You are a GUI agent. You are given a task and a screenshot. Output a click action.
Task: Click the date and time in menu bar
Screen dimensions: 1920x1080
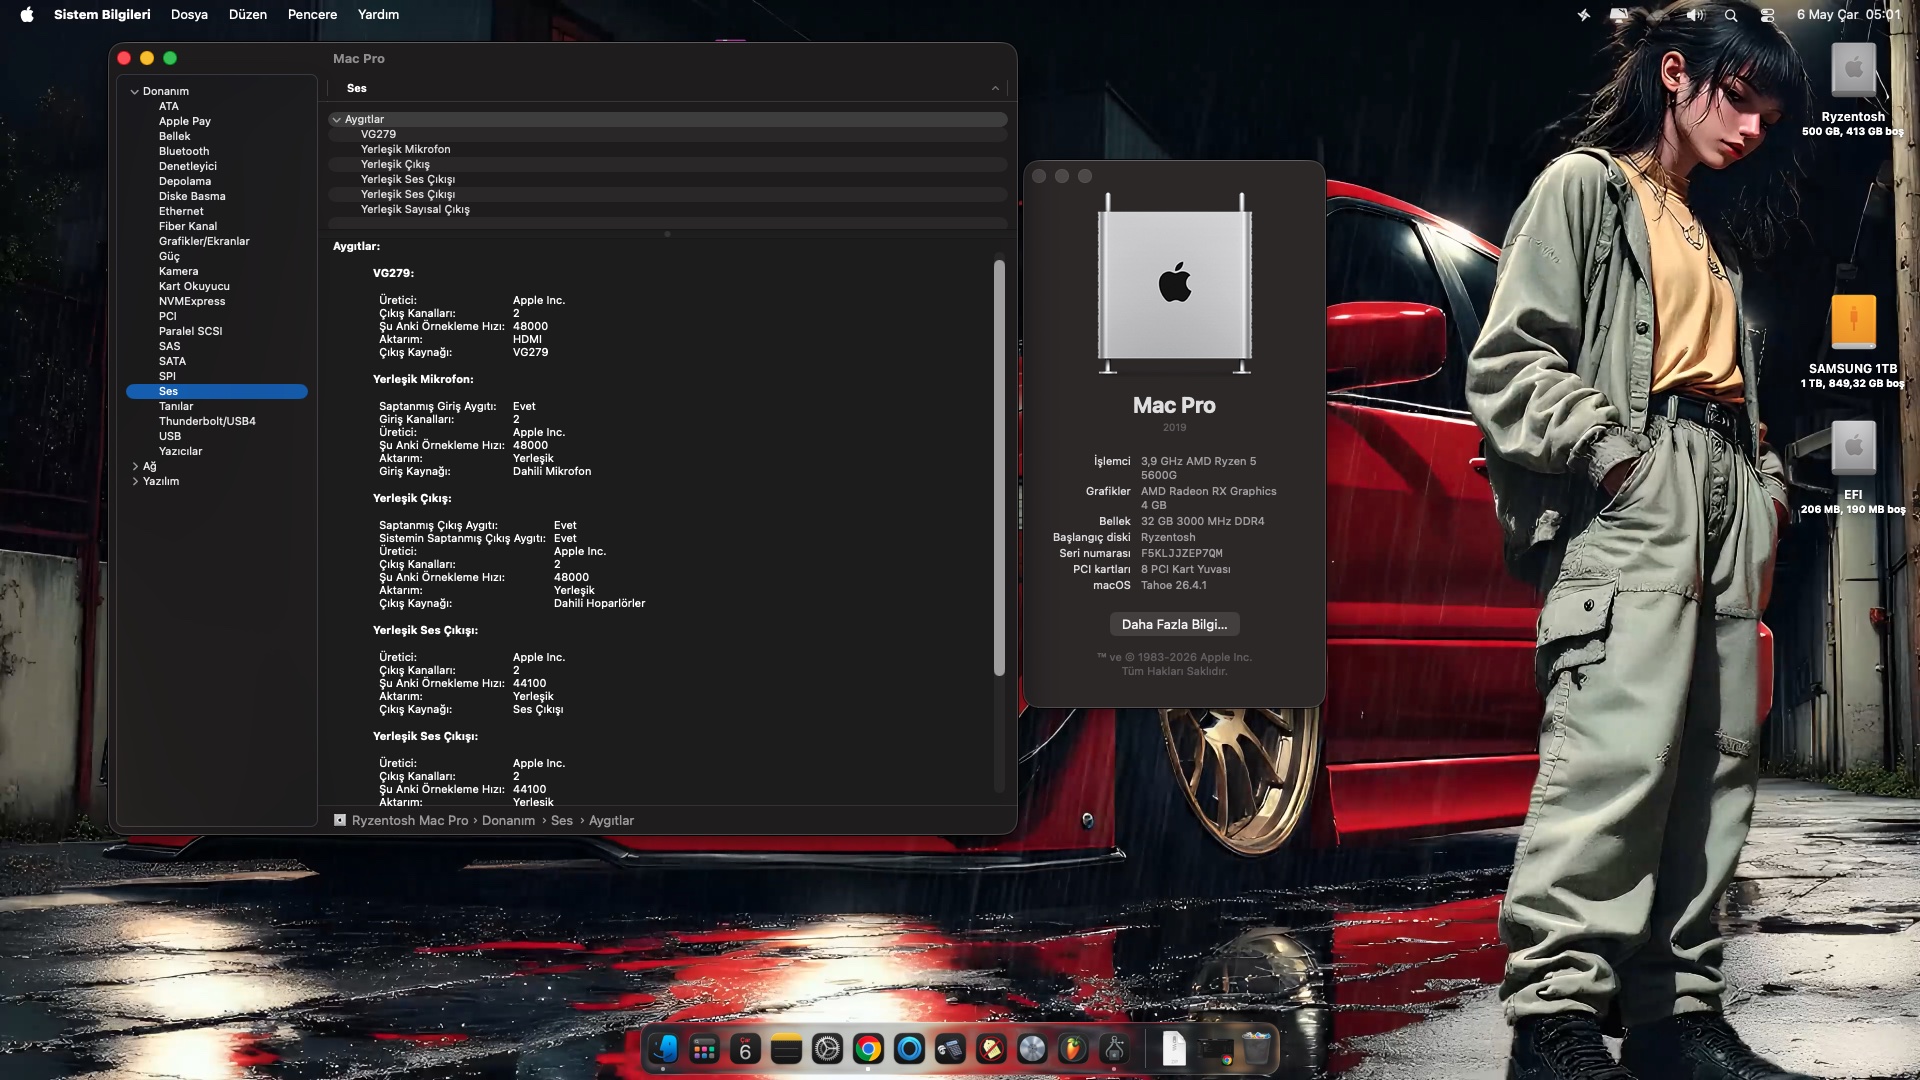point(1848,14)
